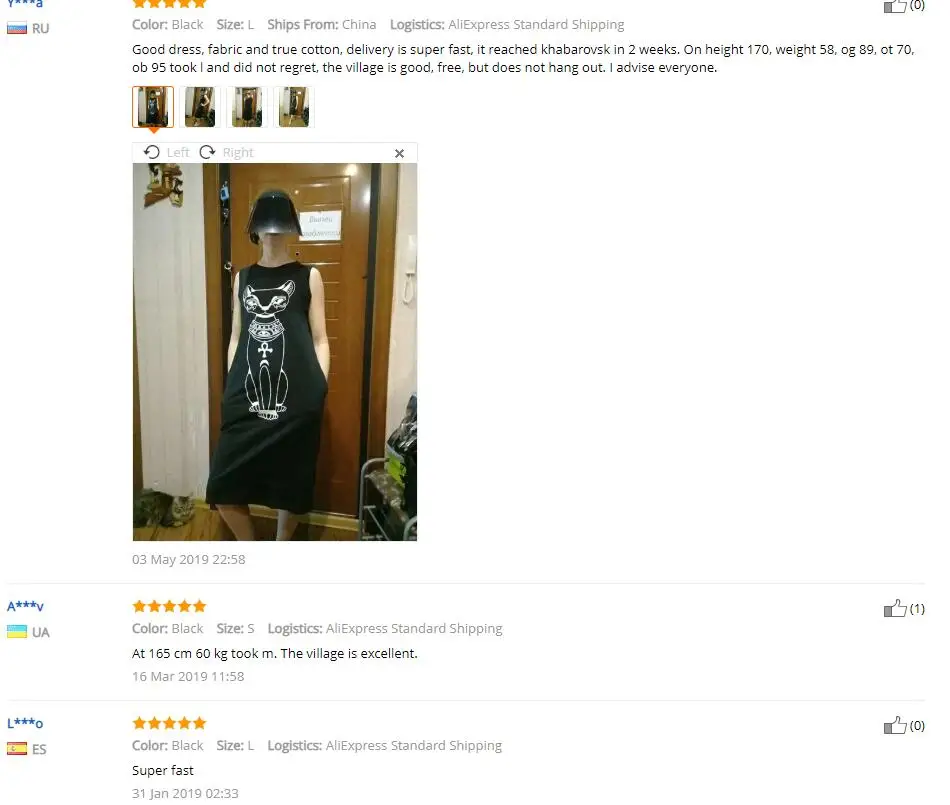Screen dimensions: 950x805
Task: Click the 'Left' rotate label
Action: click(x=178, y=153)
